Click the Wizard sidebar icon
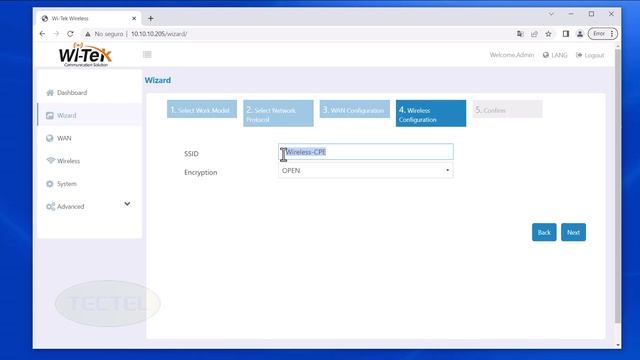Image resolution: width=640 pixels, height=360 pixels. click(x=50, y=116)
